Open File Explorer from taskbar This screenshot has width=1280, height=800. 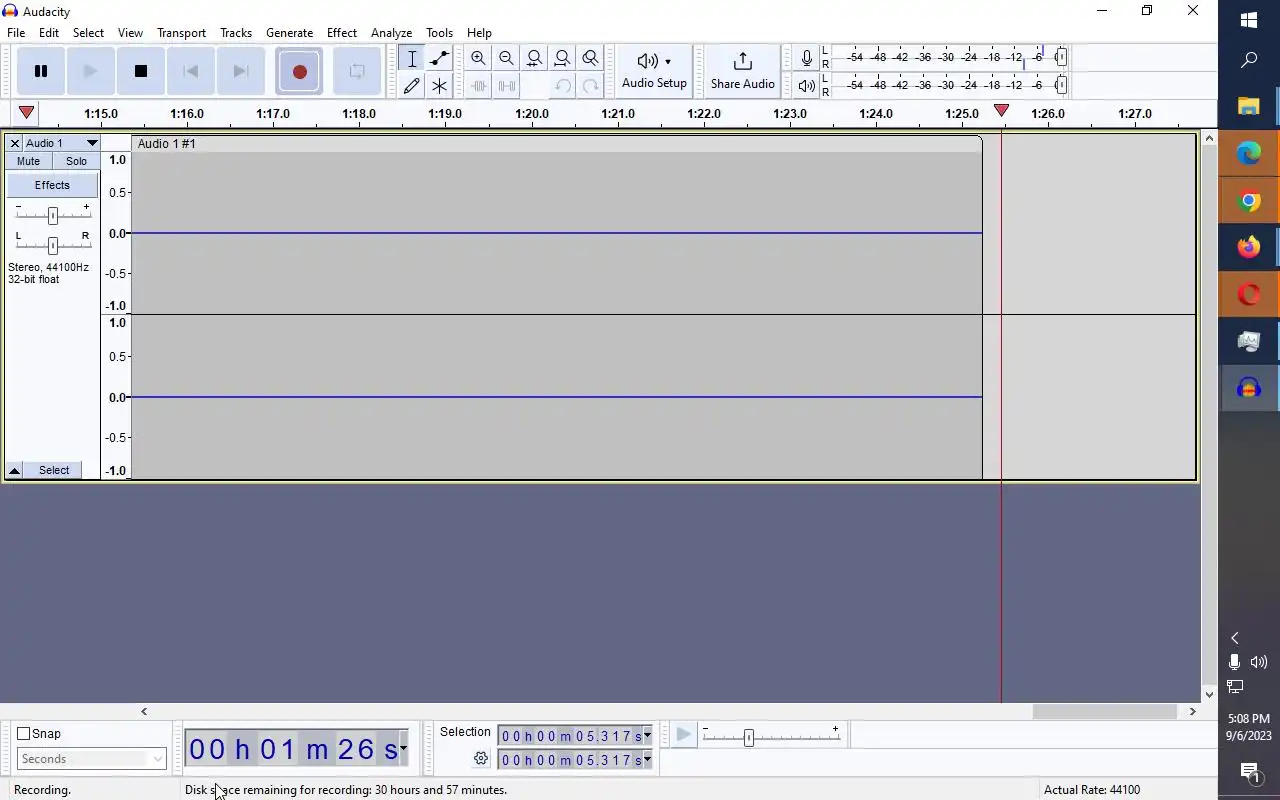pos(1248,107)
